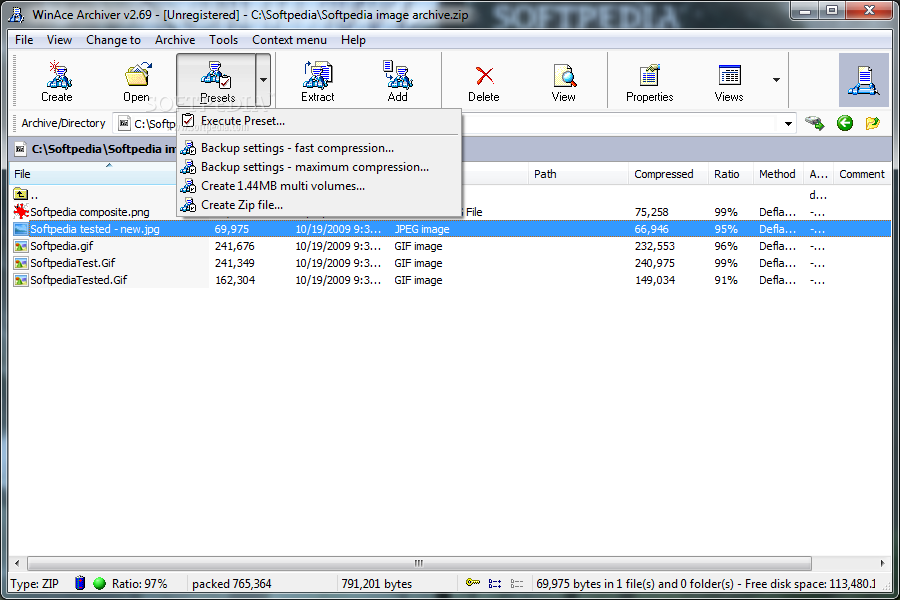Click the Archive/Directory path input field
900x600 pixels.
tap(454, 123)
